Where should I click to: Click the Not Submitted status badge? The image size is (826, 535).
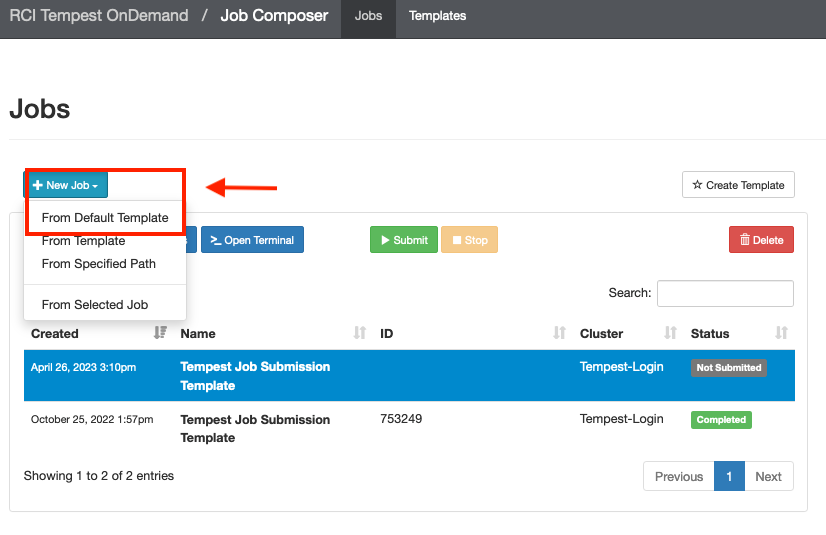point(729,368)
